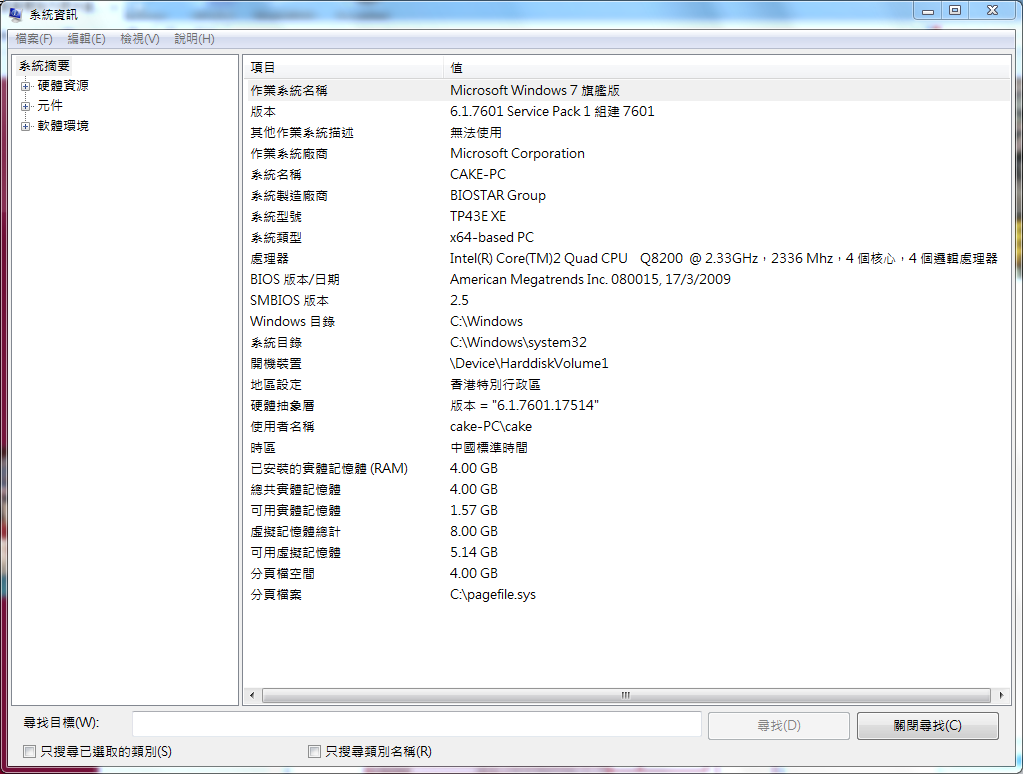The image size is (1023, 774).
Task: Select the 已安裝的實體記憶體 (RAM) row
Action: click(627, 468)
